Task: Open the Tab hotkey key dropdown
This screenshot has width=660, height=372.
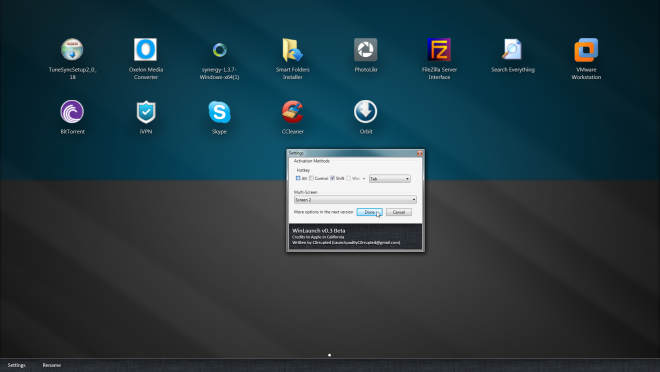Action: click(390, 179)
